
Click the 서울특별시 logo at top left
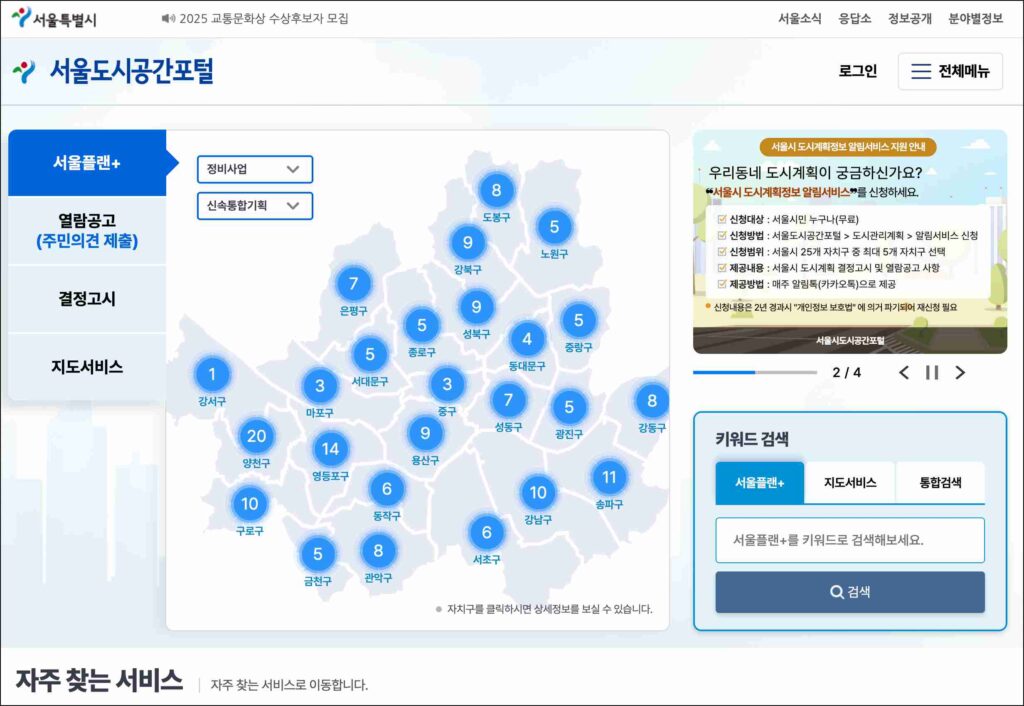(x=54, y=18)
